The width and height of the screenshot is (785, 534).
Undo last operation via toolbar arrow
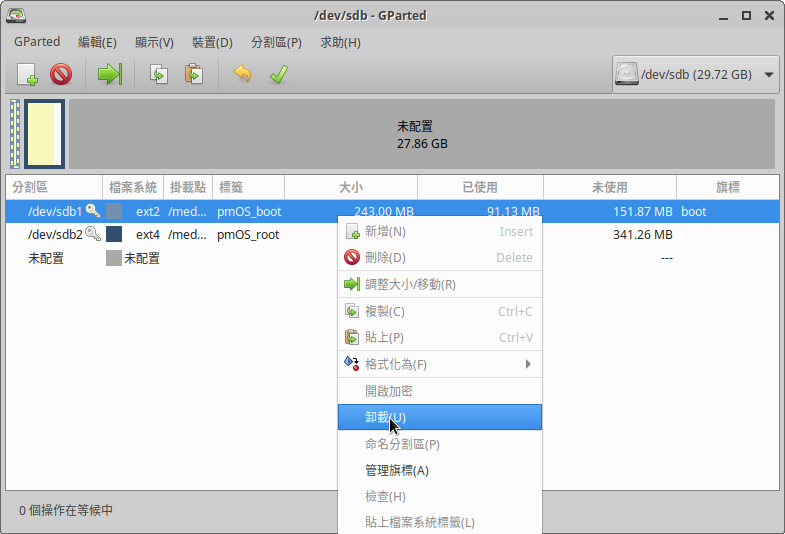coord(242,74)
